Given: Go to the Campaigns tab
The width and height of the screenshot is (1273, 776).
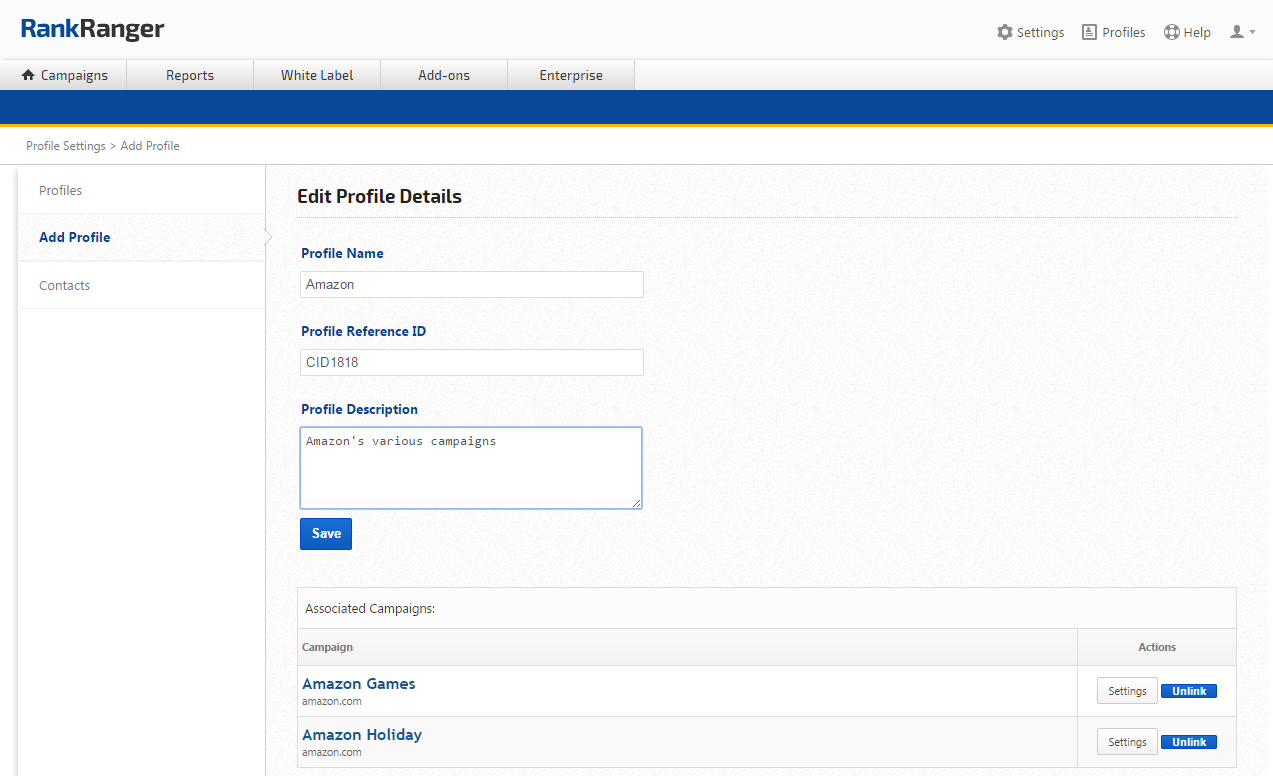Looking at the screenshot, I should tap(64, 75).
